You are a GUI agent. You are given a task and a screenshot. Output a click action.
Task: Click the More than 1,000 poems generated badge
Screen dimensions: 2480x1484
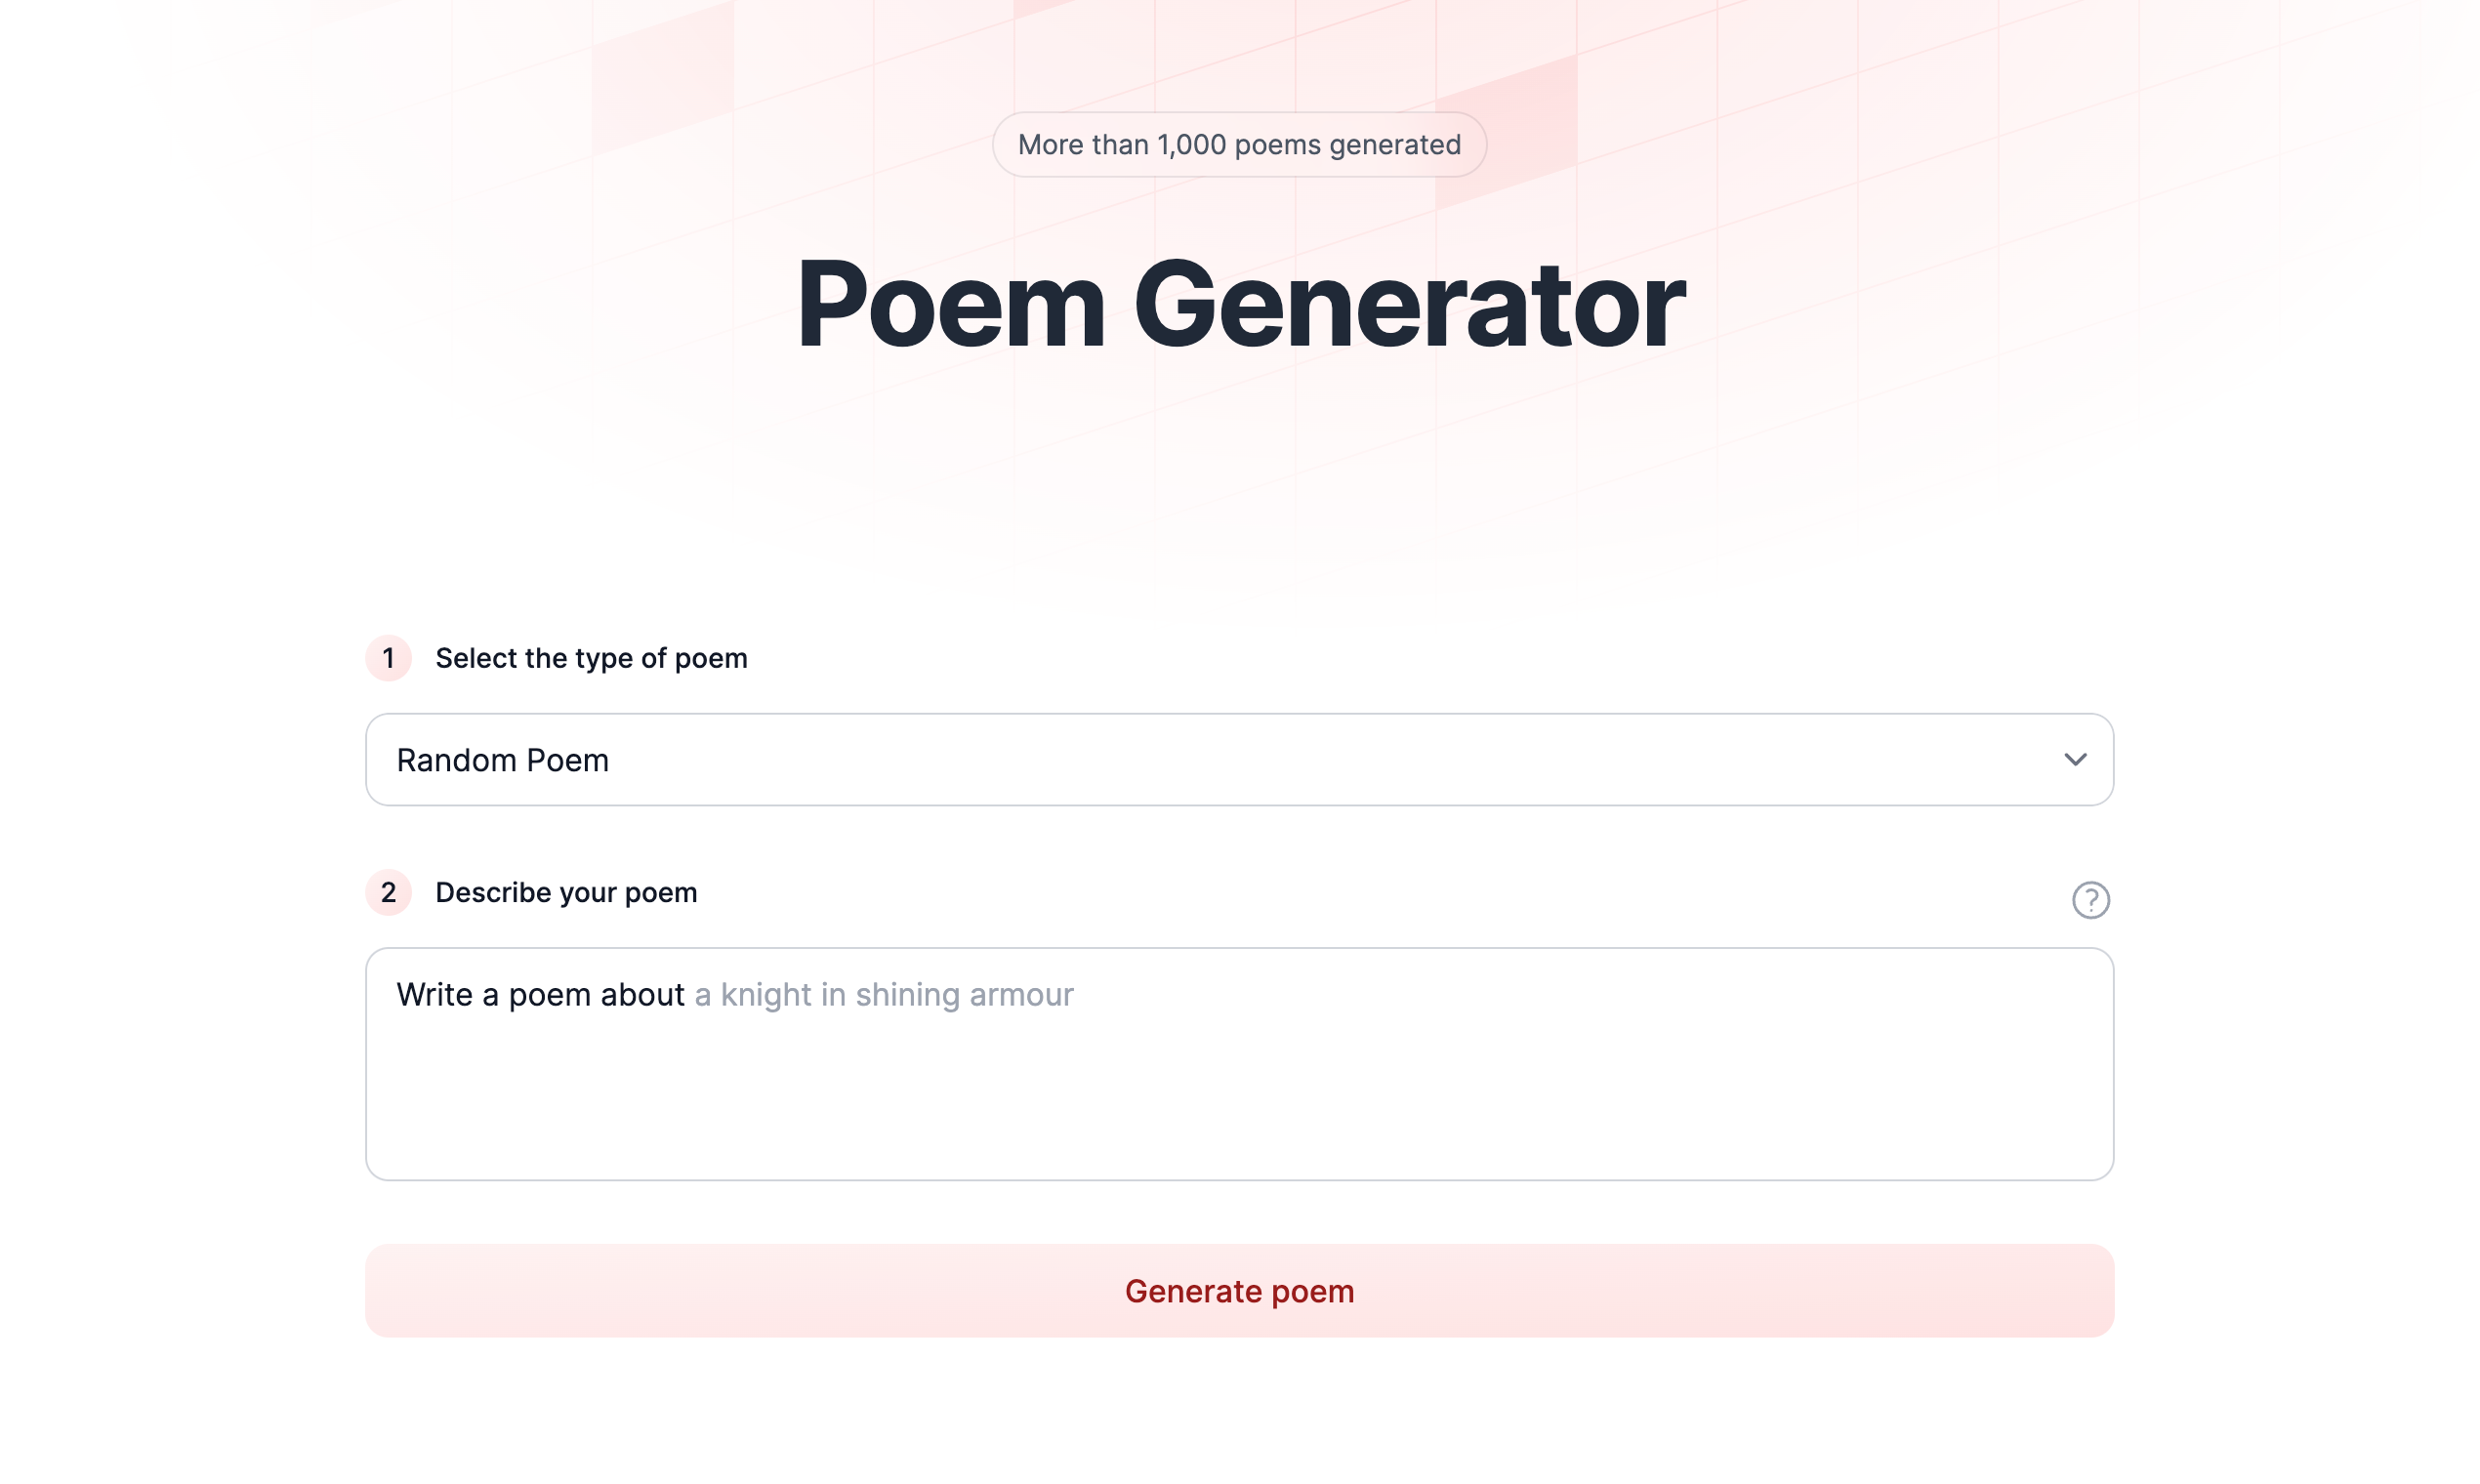[1240, 144]
